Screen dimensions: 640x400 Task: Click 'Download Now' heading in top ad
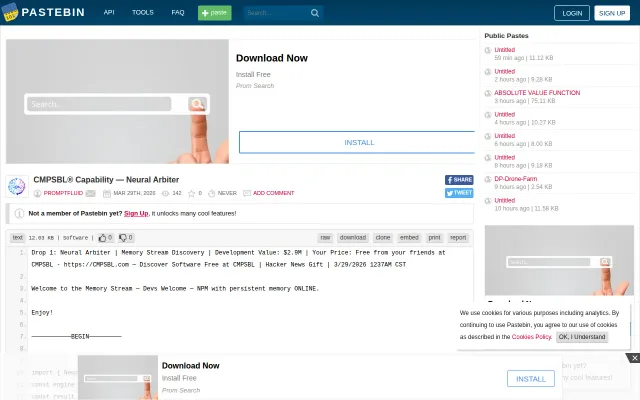point(272,58)
